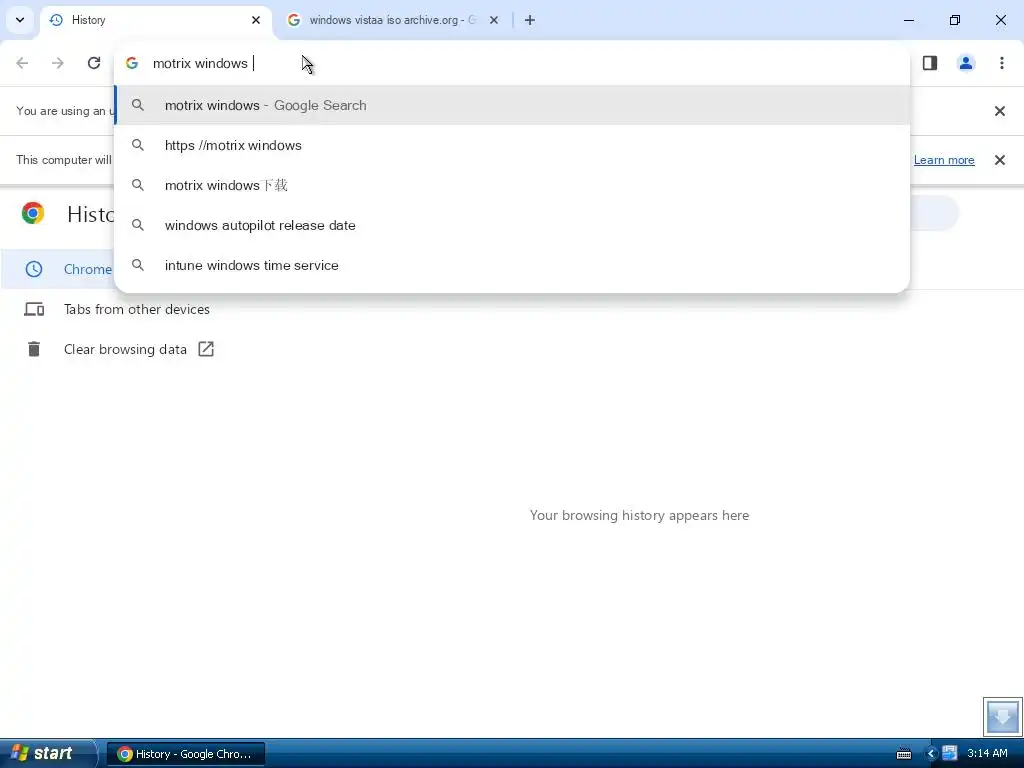Click address bar text motrix windows

[200, 63]
